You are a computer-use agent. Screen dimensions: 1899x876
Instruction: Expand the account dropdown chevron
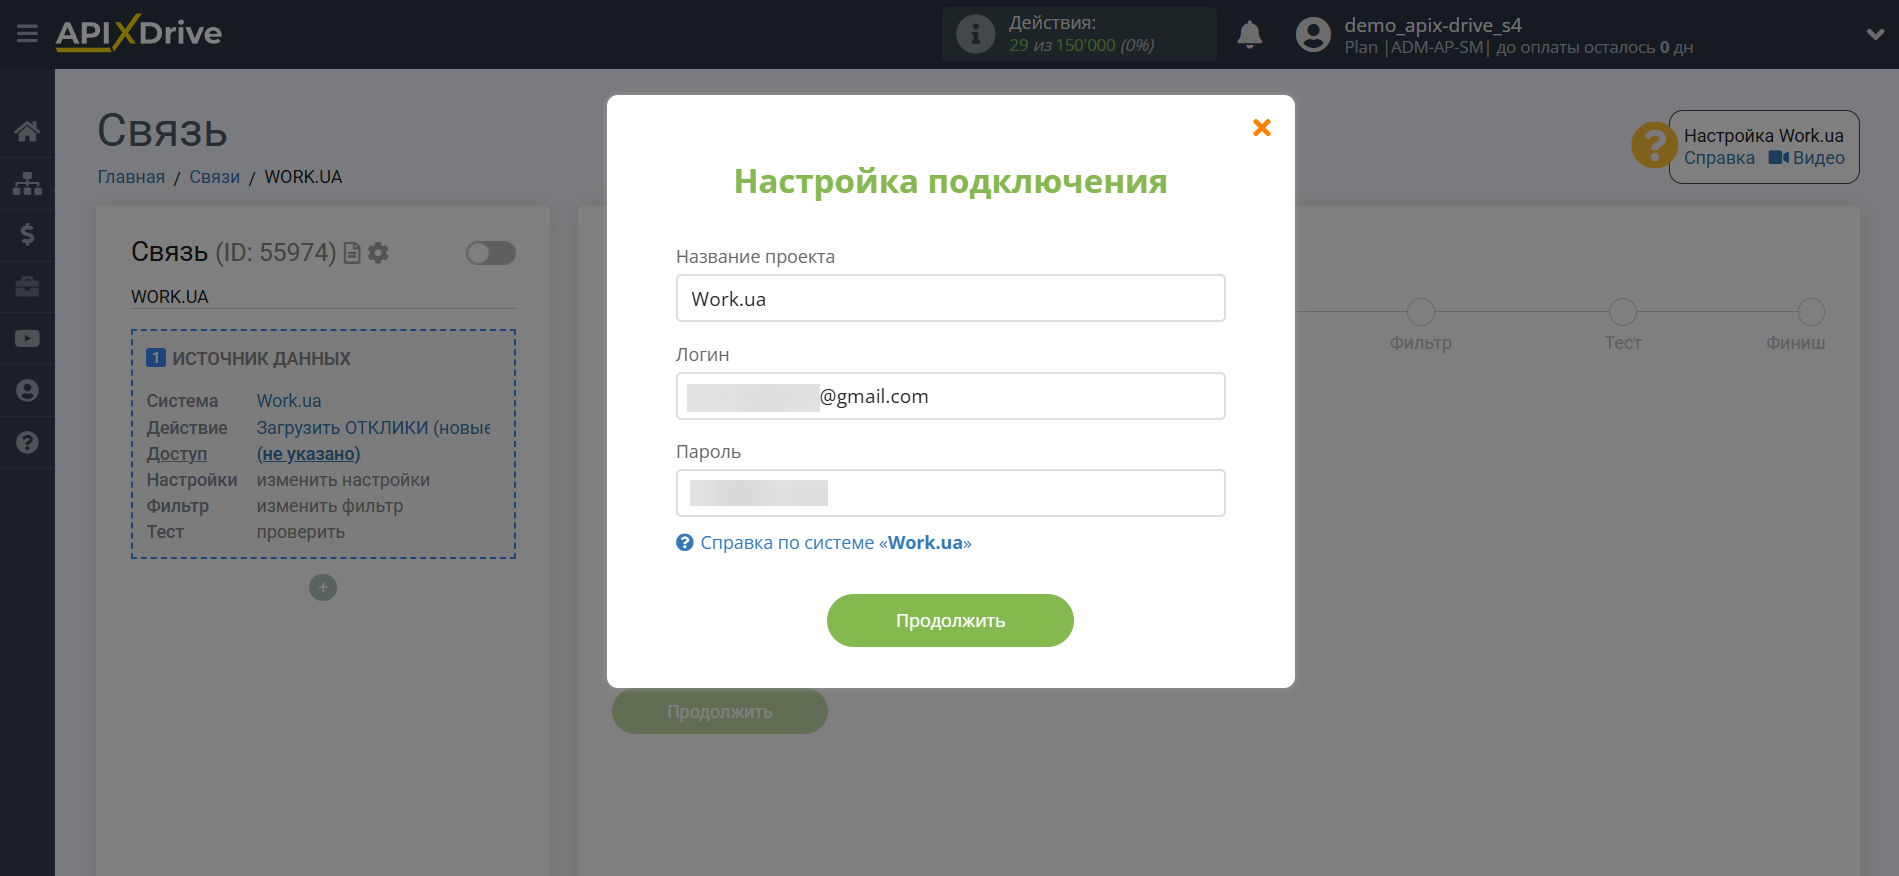(1875, 35)
